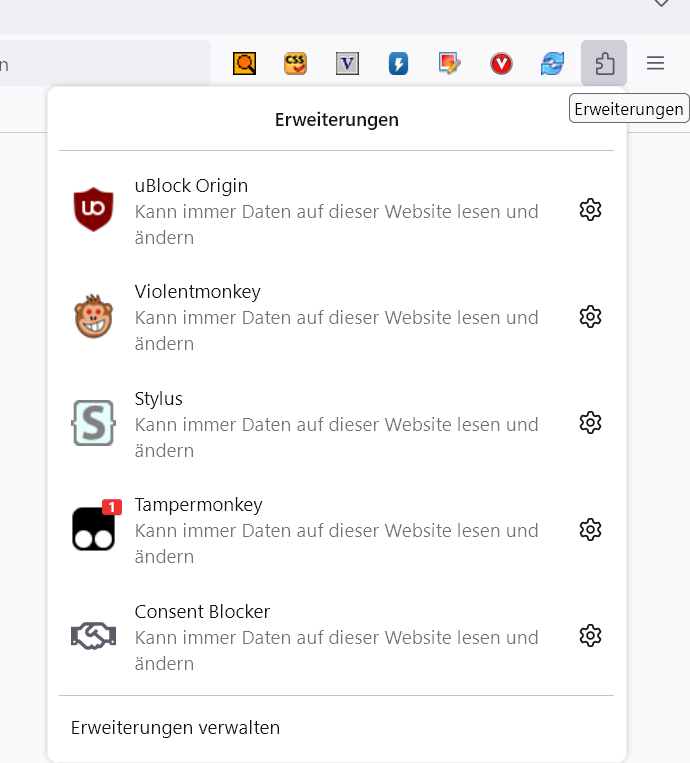The image size is (690, 763).
Task: Open Stylus settings gear menu
Action: (x=590, y=423)
